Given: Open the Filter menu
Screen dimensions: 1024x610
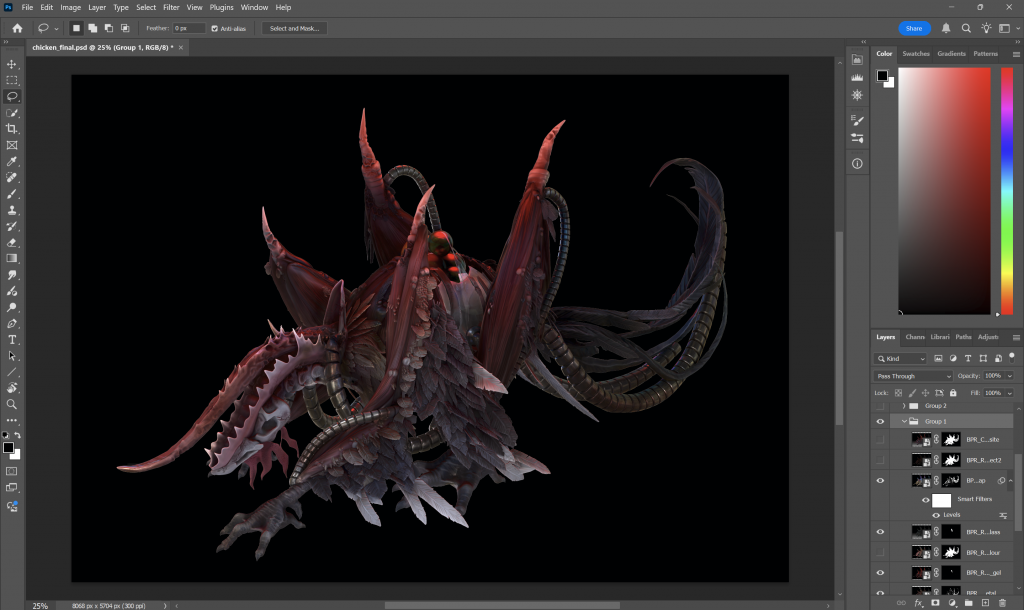Looking at the screenshot, I should (x=171, y=7).
